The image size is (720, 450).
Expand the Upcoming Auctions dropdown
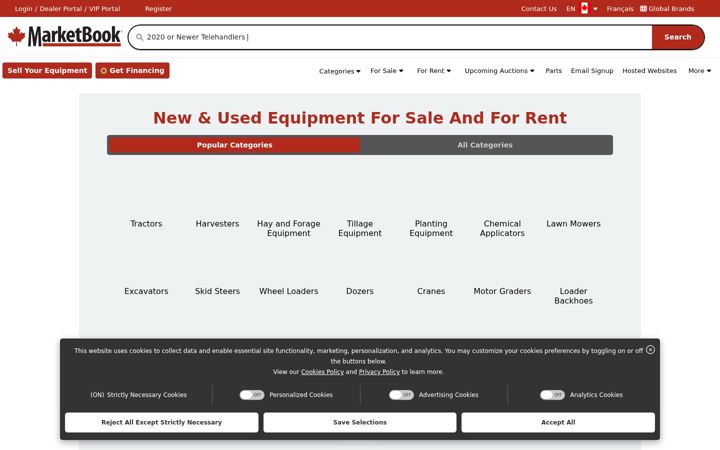pos(499,71)
